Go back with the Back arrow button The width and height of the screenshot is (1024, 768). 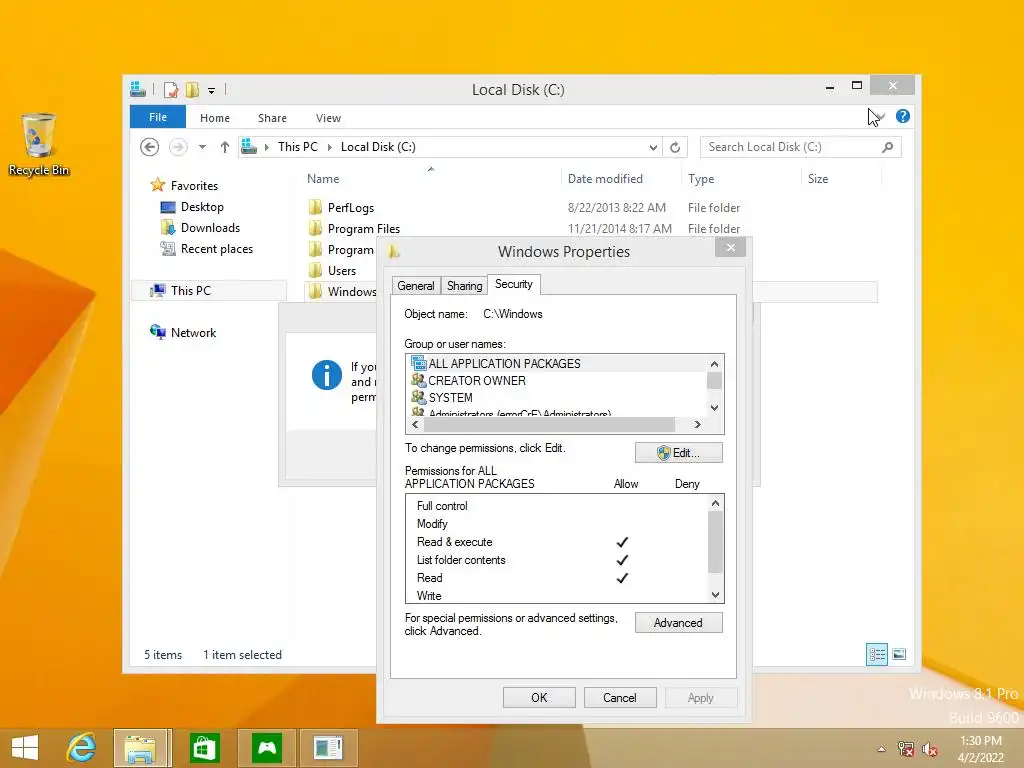pyautogui.click(x=150, y=147)
